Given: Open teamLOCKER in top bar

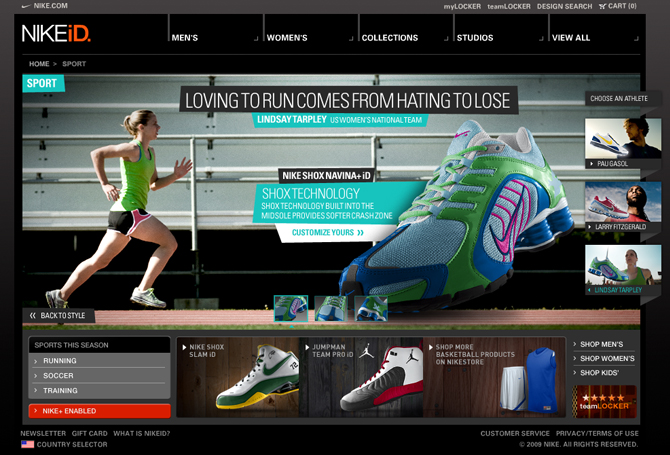Looking at the screenshot, I should [x=509, y=6].
